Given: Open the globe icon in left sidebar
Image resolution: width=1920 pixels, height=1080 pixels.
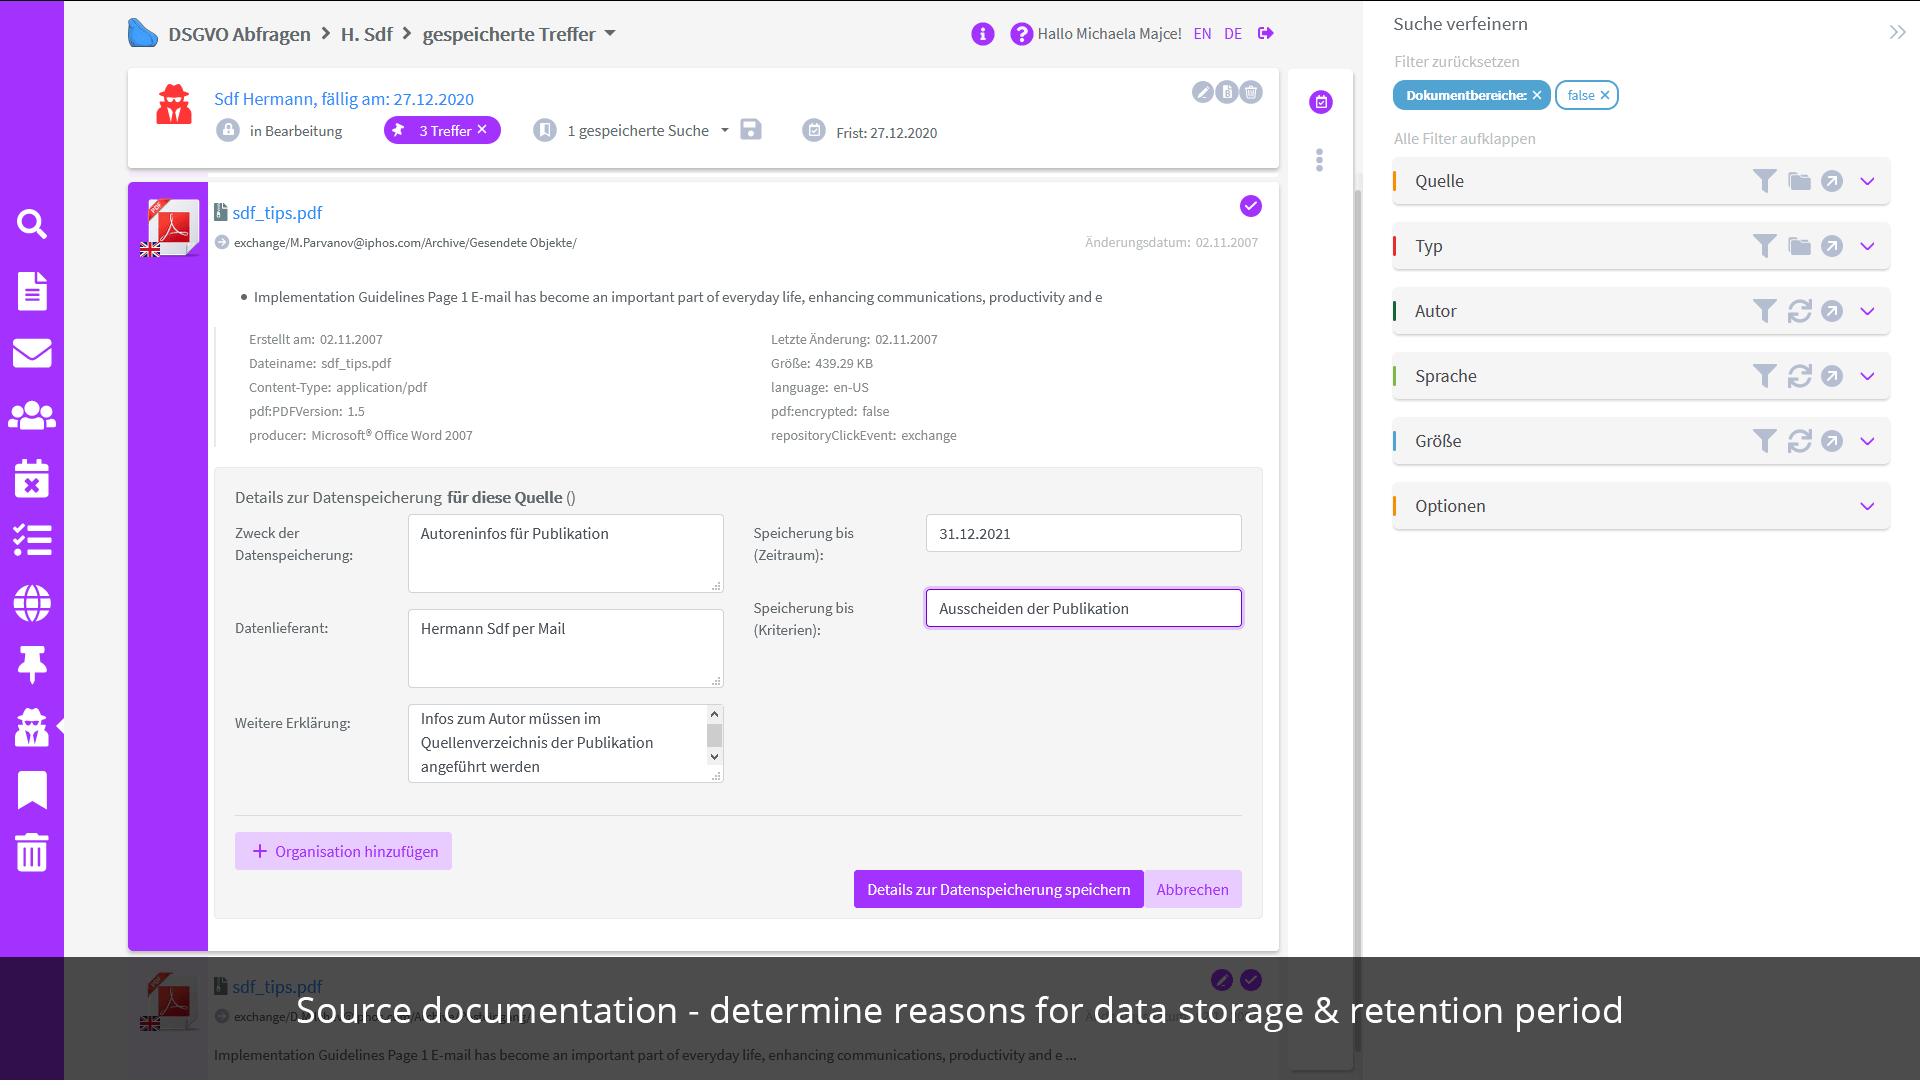Looking at the screenshot, I should [32, 603].
